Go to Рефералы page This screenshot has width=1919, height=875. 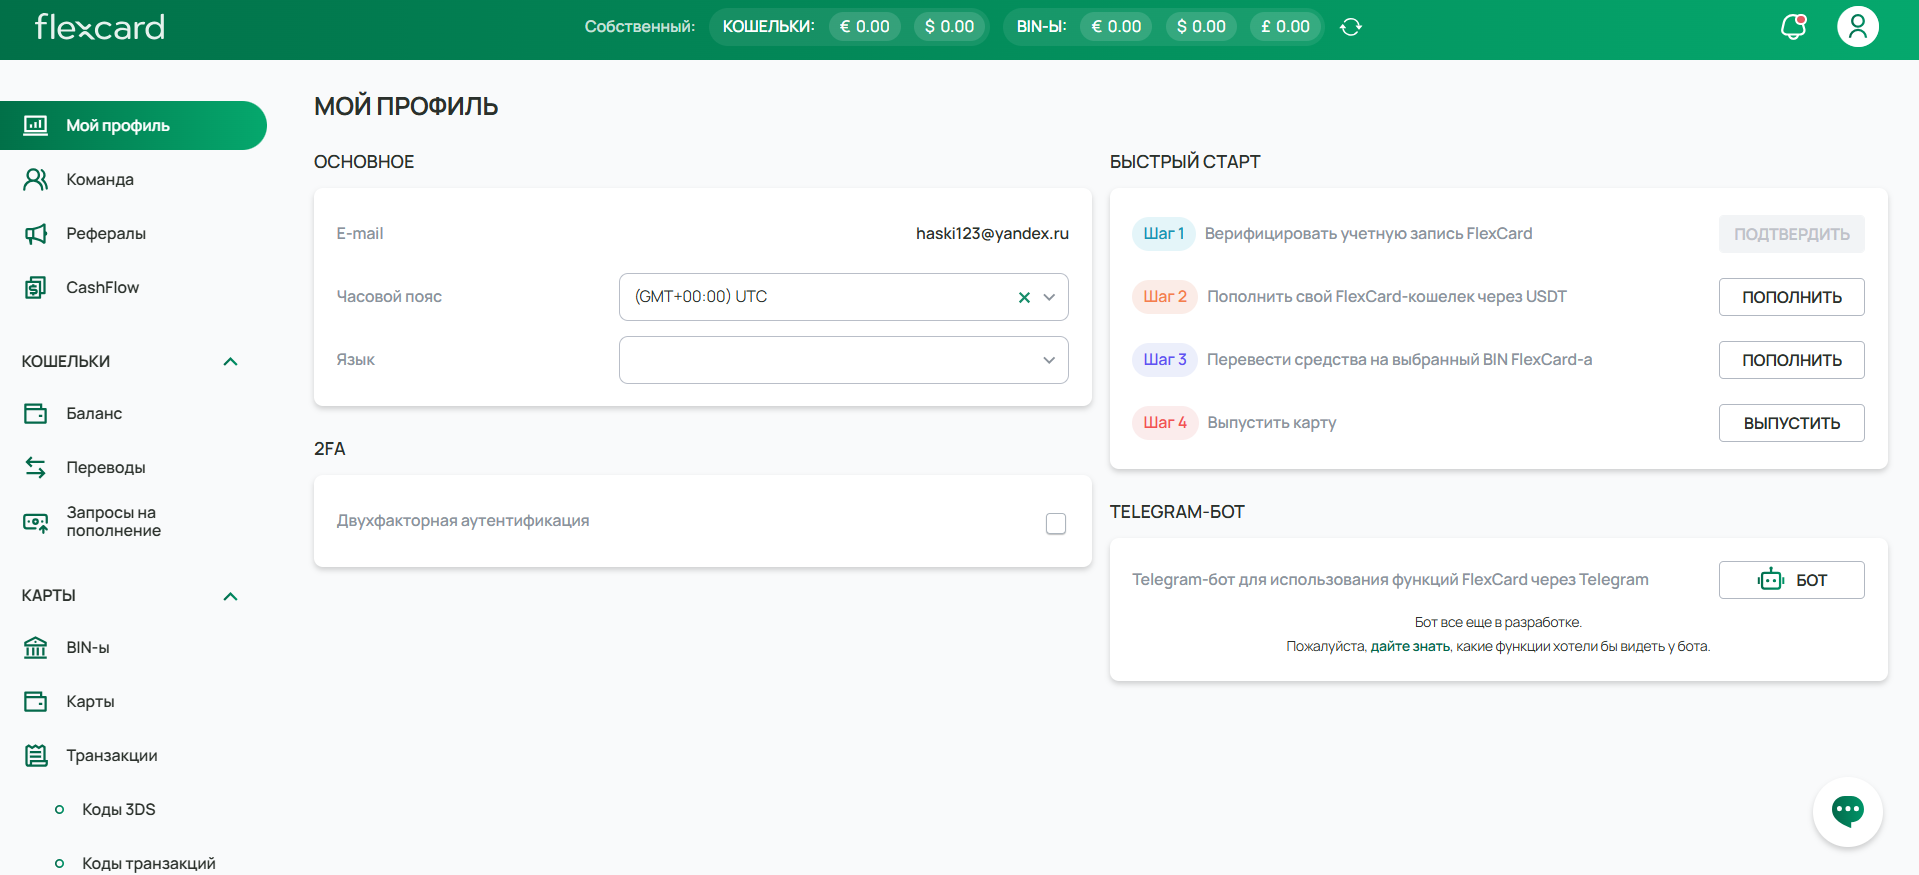tap(106, 233)
